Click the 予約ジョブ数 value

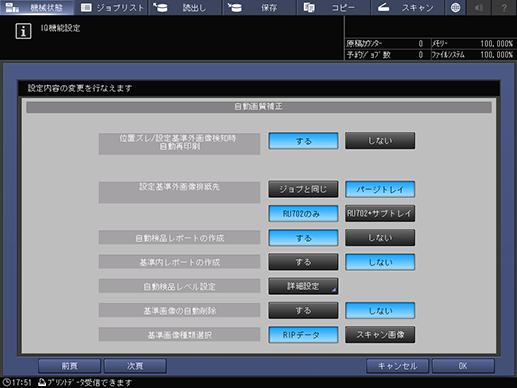pos(421,55)
